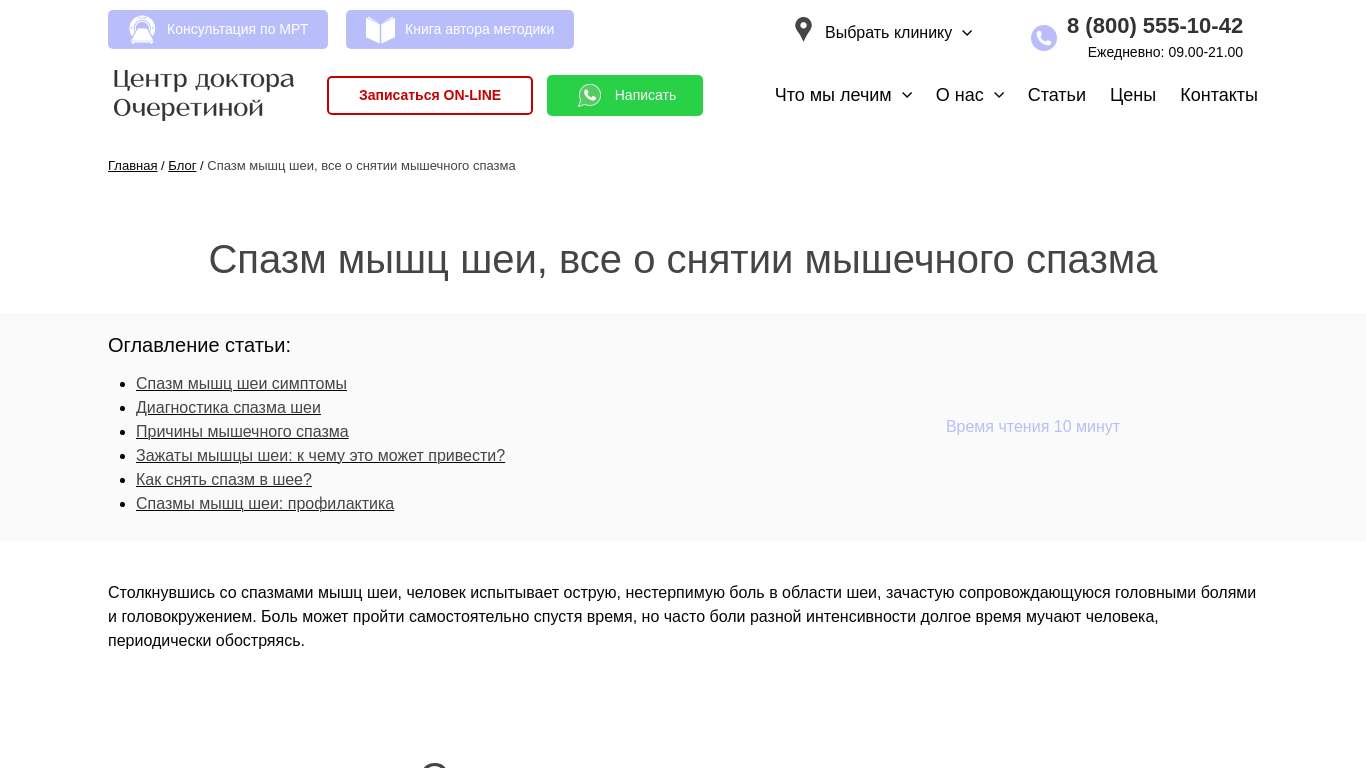The width and height of the screenshot is (1366, 768).
Task: Click the round phone icon
Action: [x=1043, y=38]
